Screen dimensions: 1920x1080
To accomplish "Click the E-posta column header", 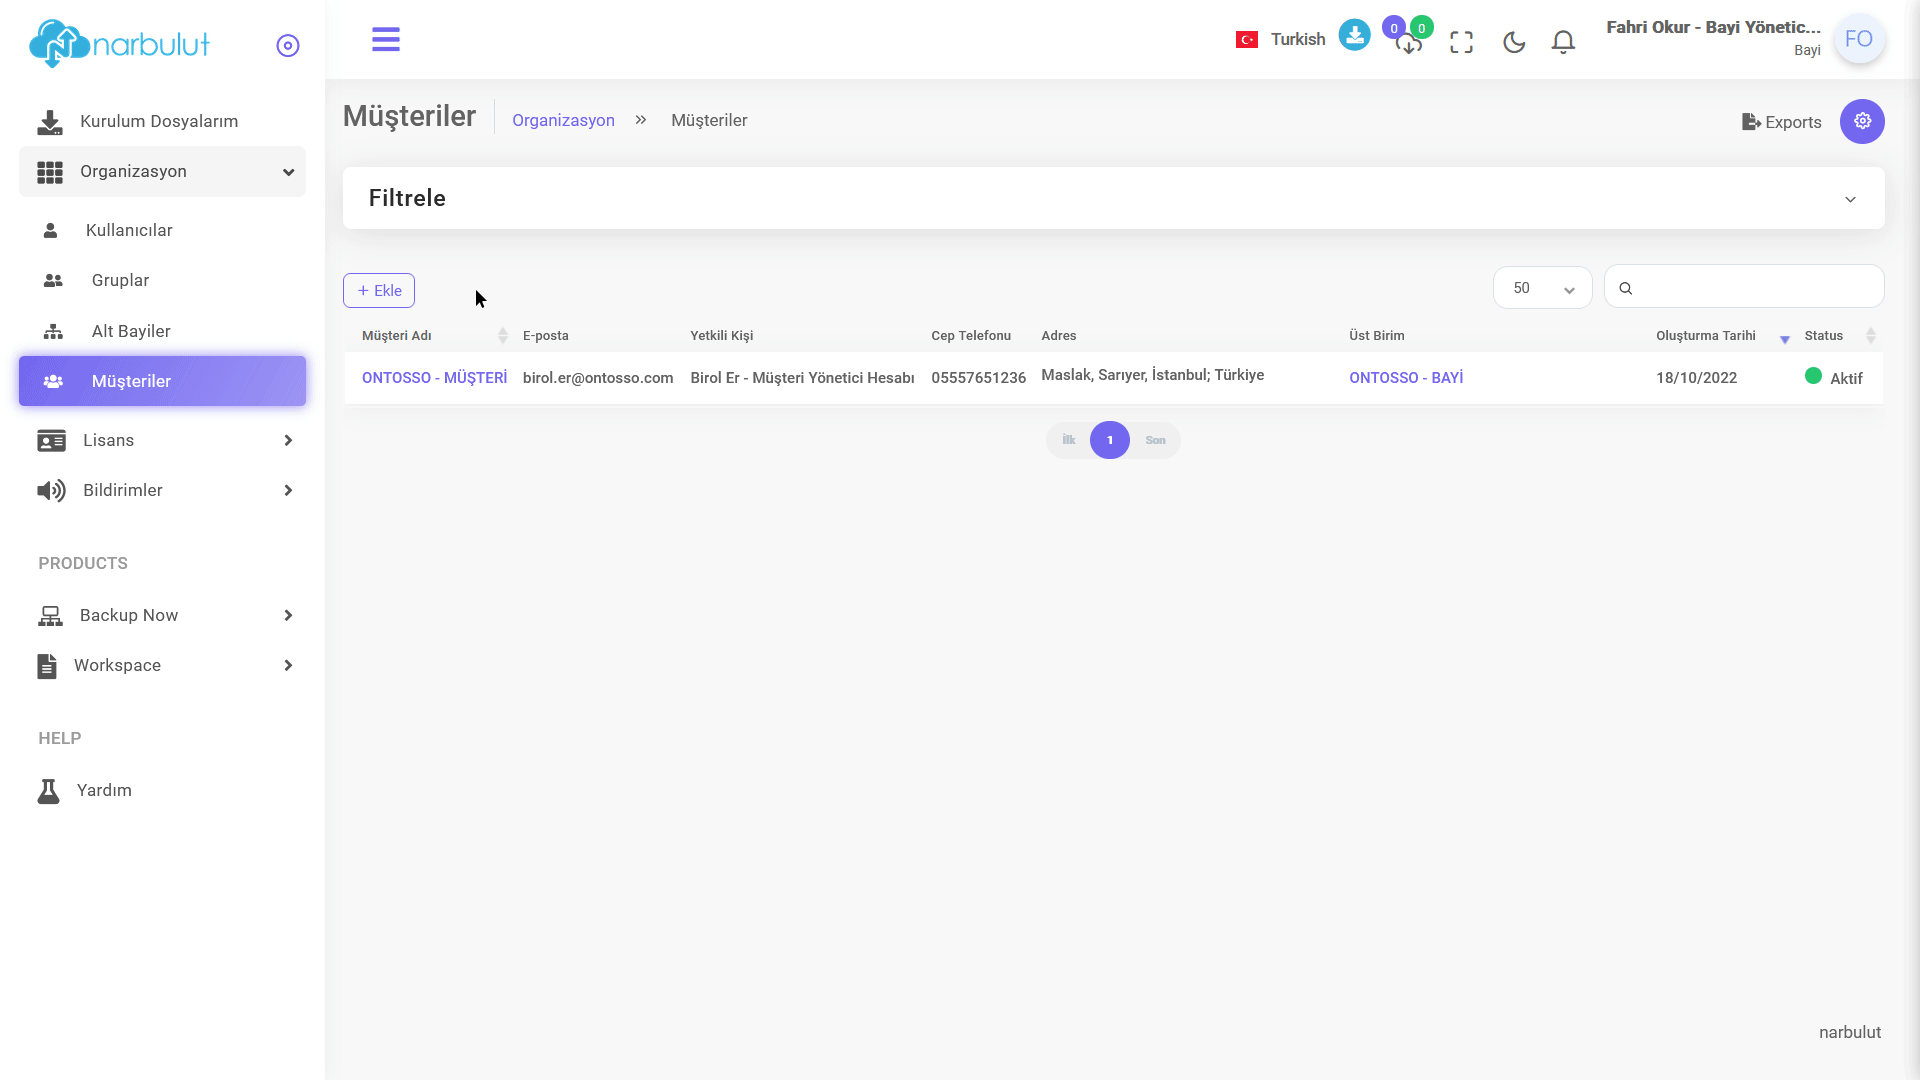I will (545, 336).
